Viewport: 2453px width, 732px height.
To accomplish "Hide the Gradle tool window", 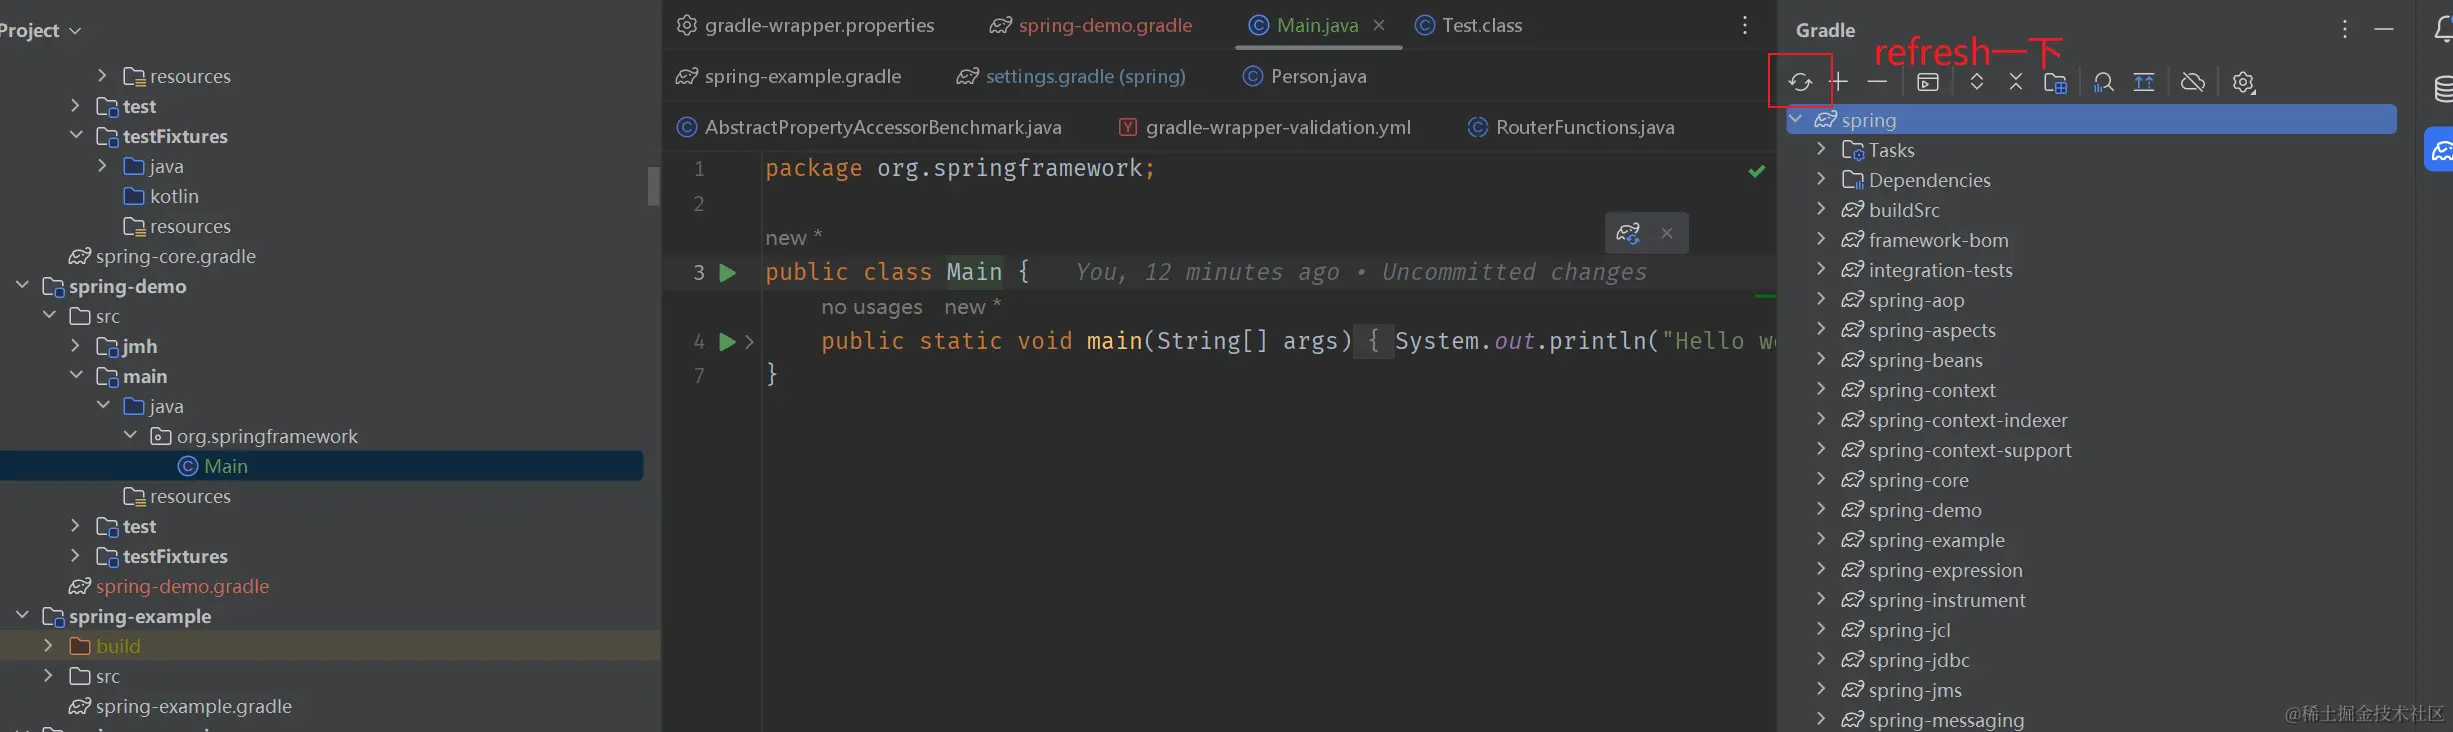I will [2384, 30].
